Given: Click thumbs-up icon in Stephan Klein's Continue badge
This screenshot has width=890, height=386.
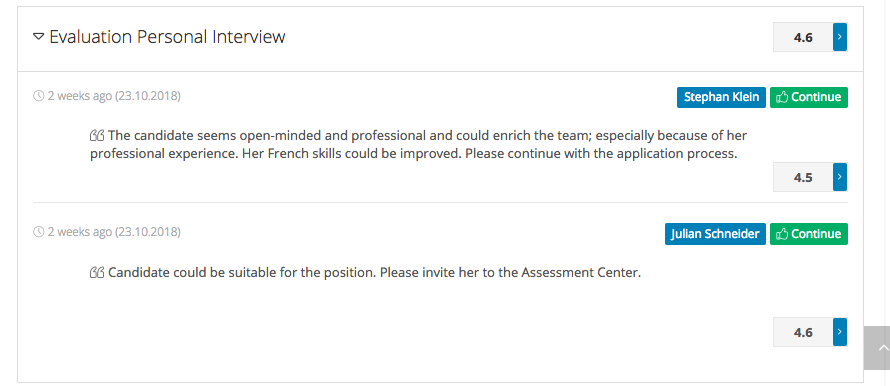Looking at the screenshot, I should tap(782, 97).
